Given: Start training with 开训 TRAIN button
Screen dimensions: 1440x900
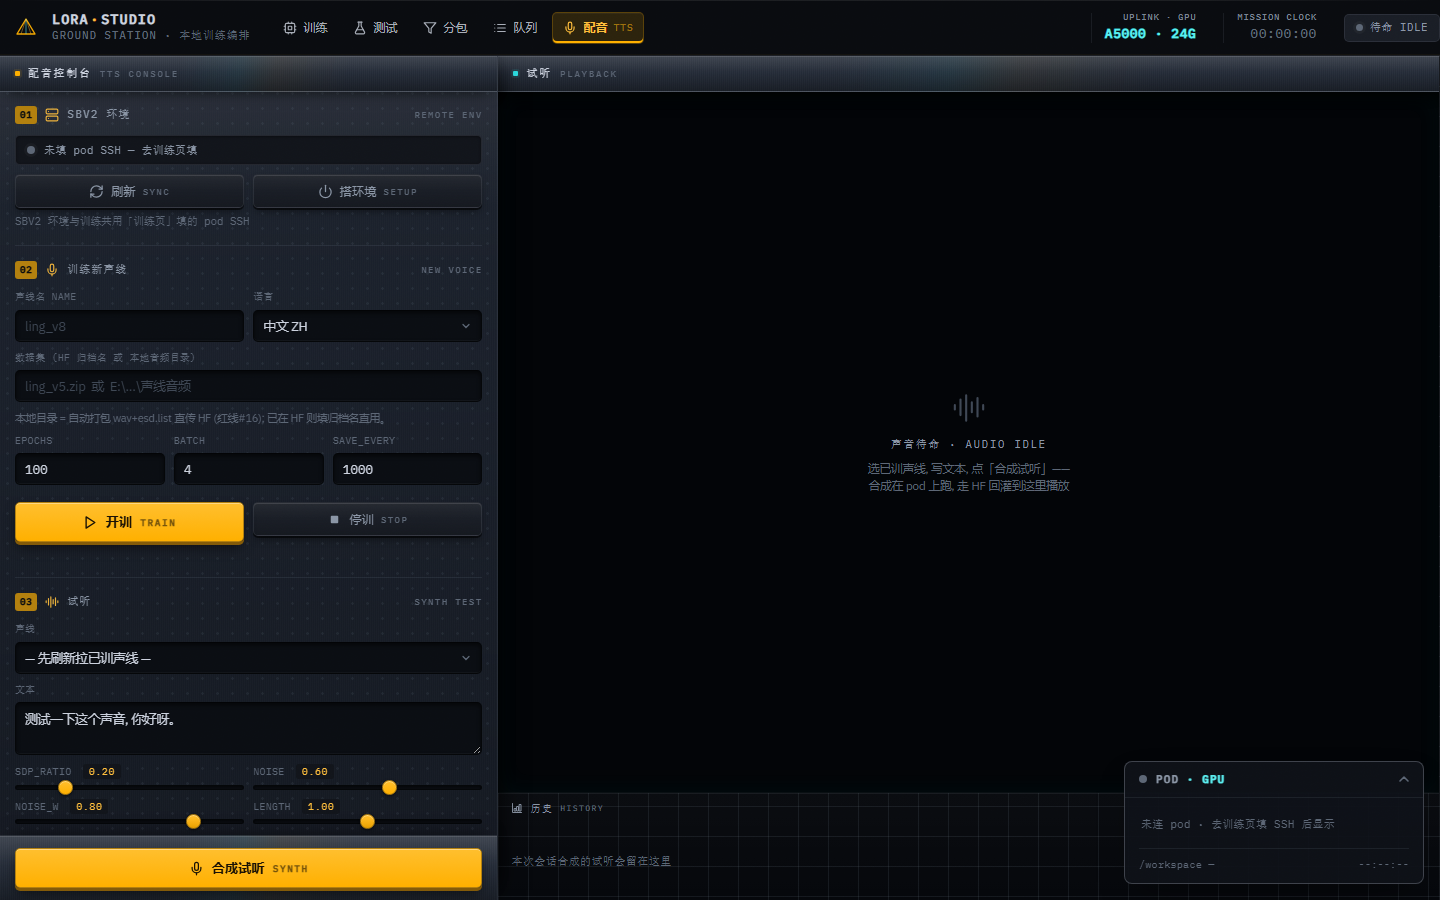Looking at the screenshot, I should pyautogui.click(x=129, y=522).
